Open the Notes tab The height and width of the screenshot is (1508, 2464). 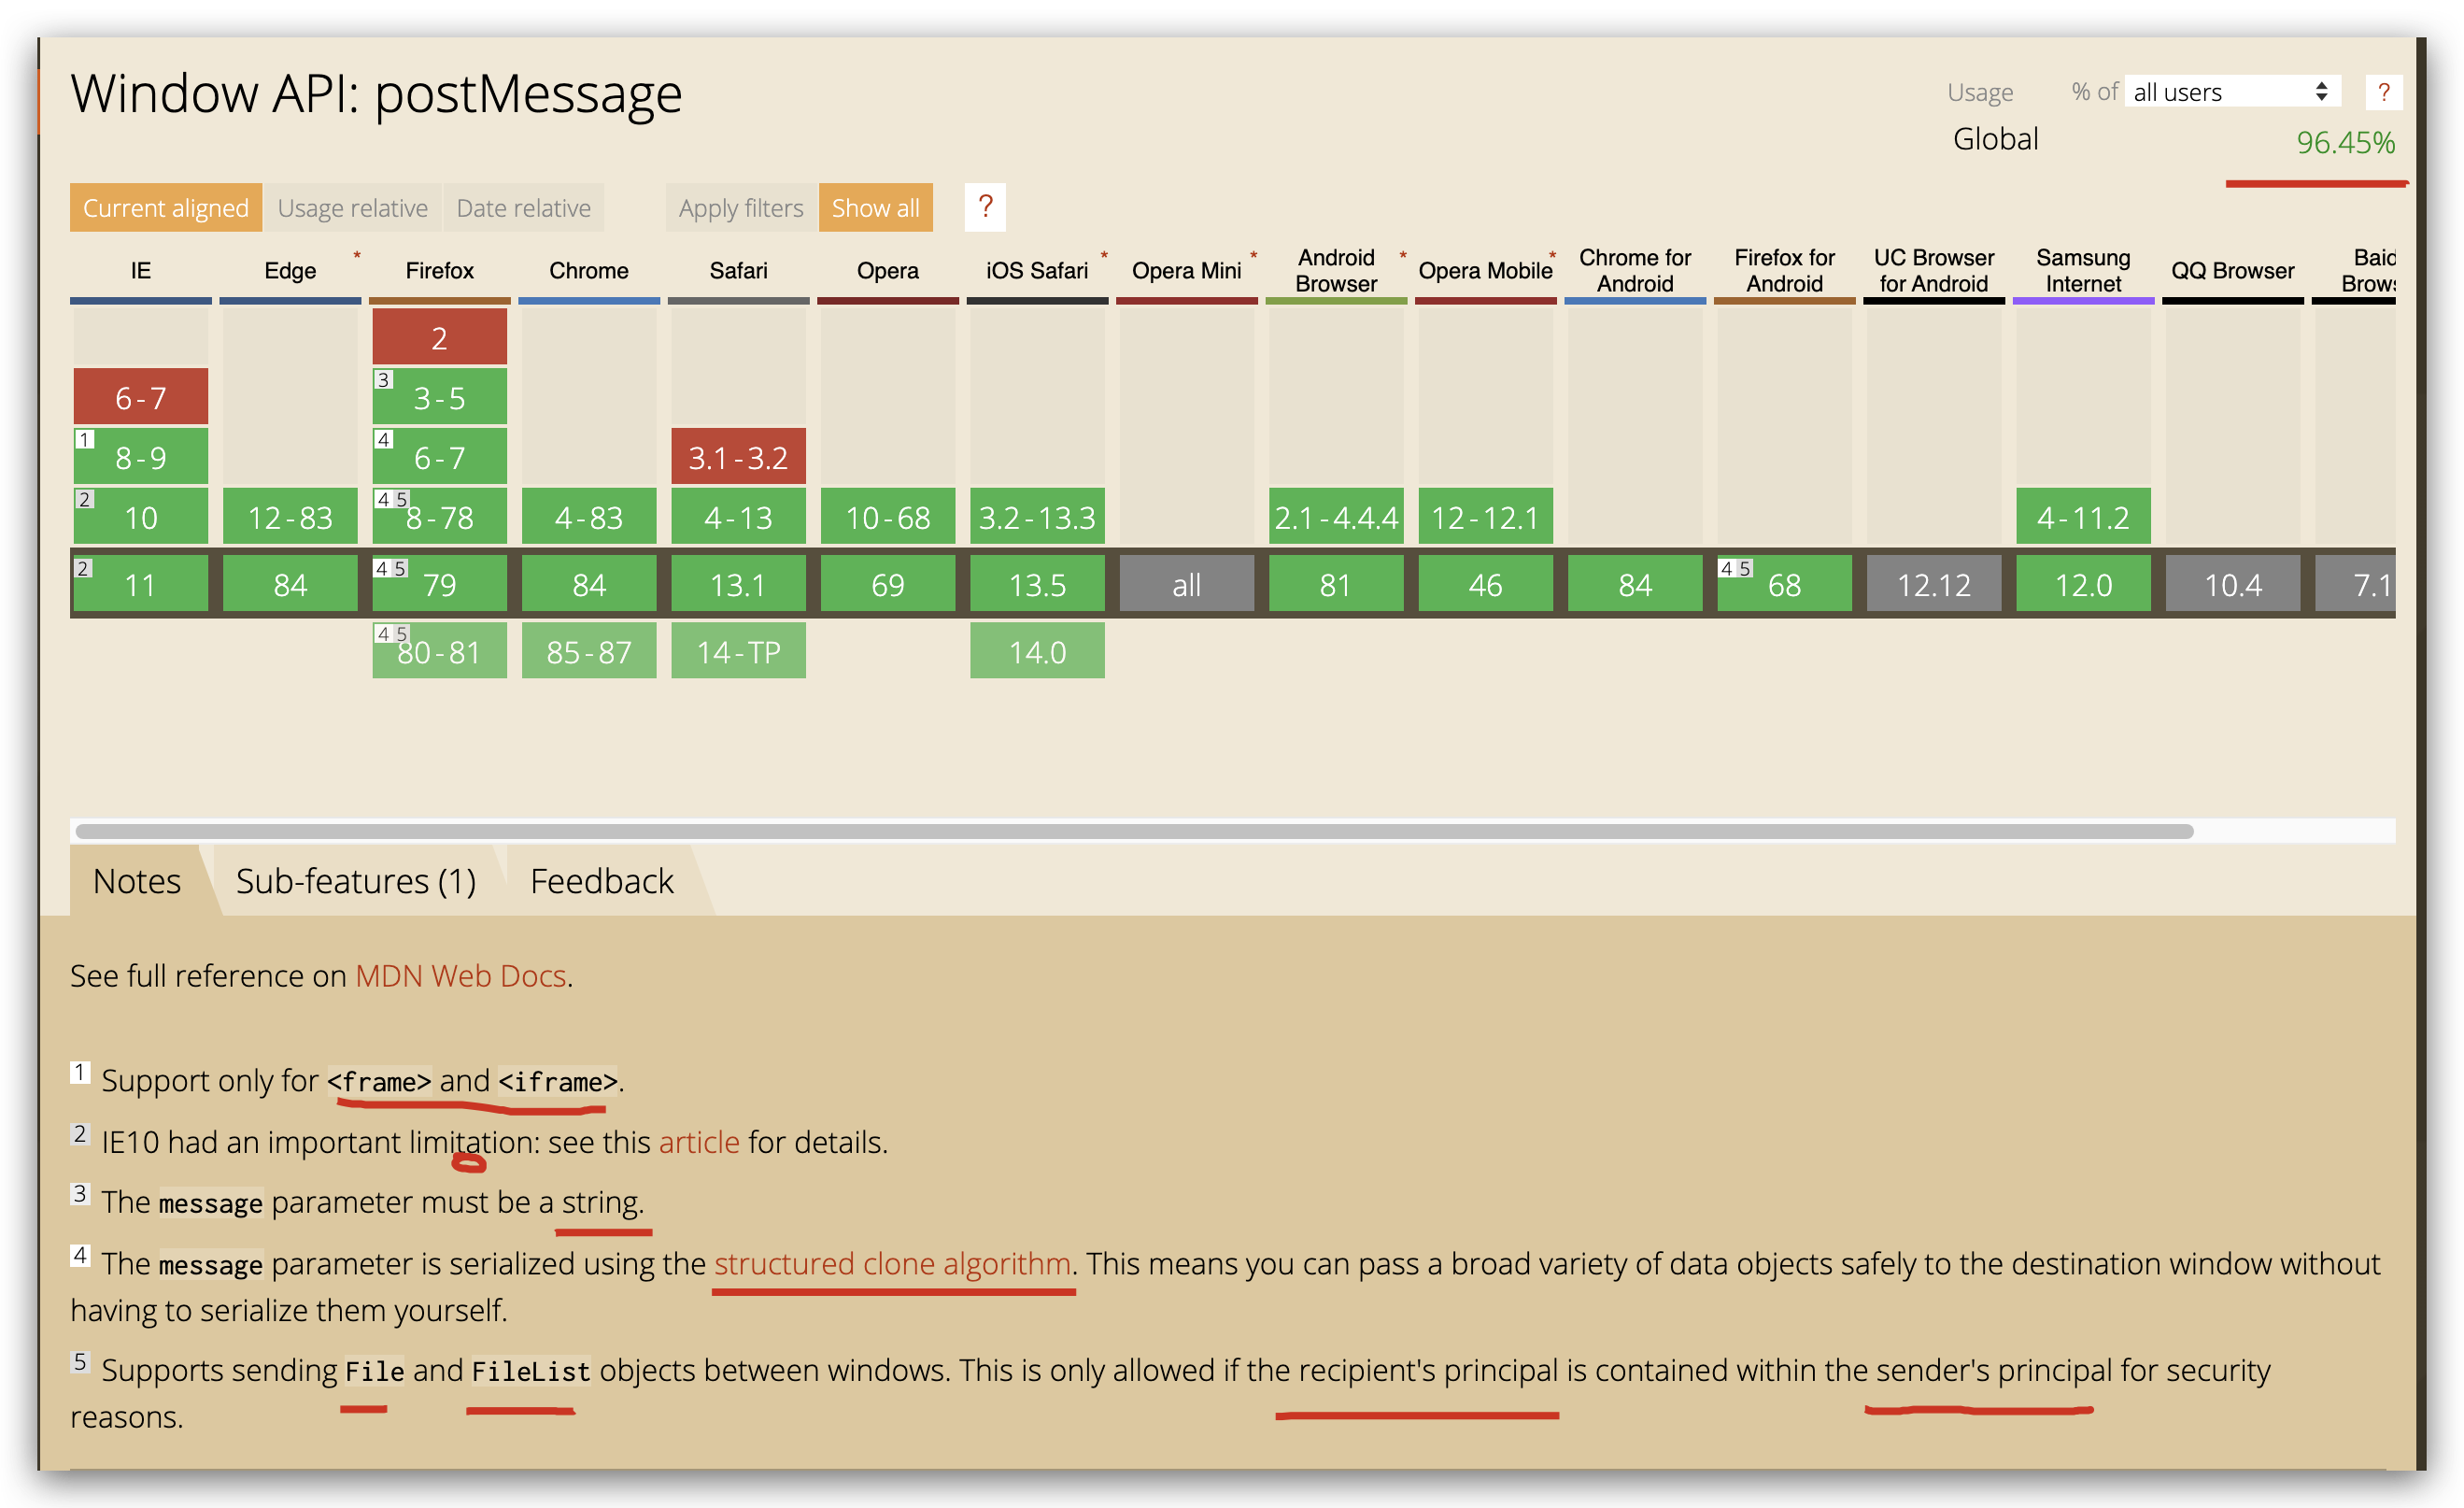pyautogui.click(x=137, y=880)
